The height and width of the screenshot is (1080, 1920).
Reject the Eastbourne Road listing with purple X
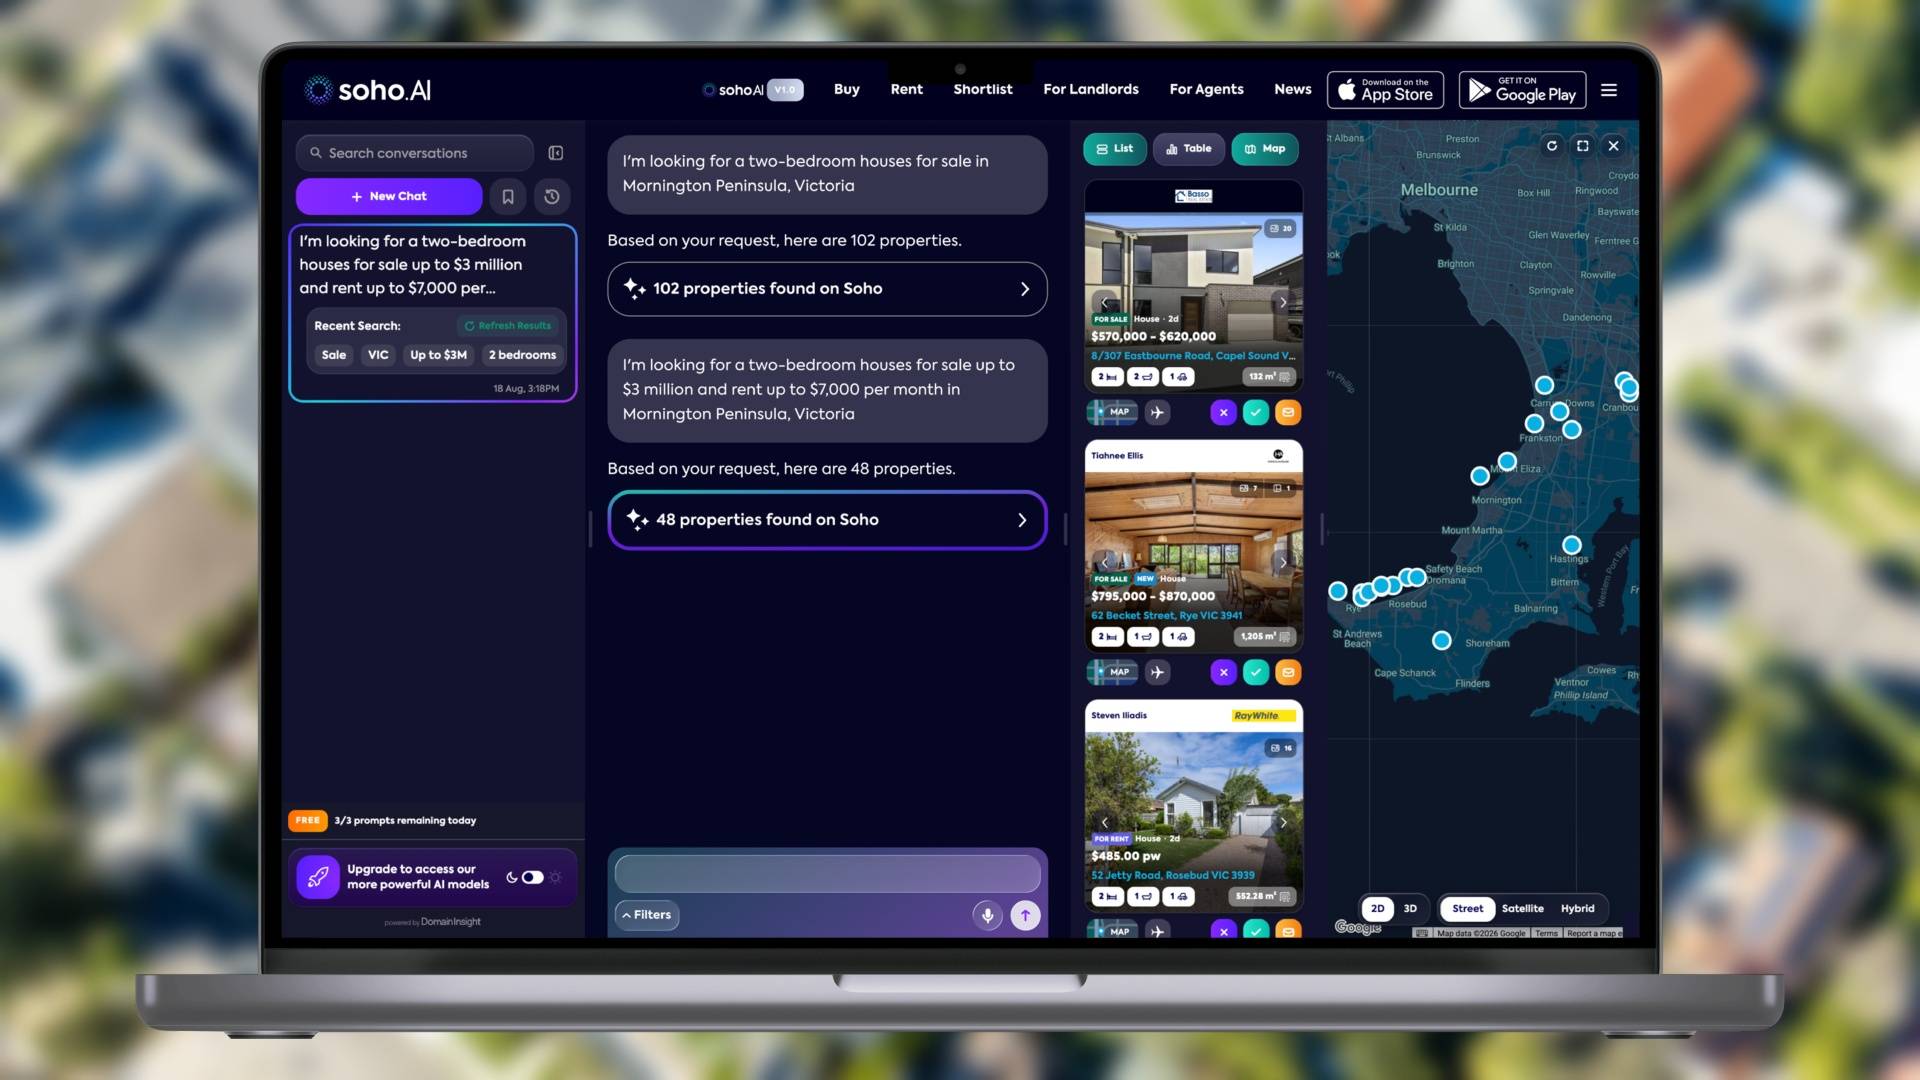click(1223, 412)
